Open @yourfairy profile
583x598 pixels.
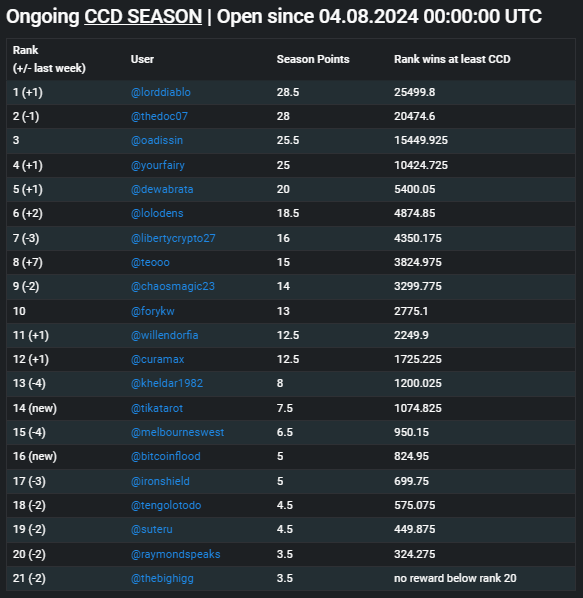coord(157,165)
